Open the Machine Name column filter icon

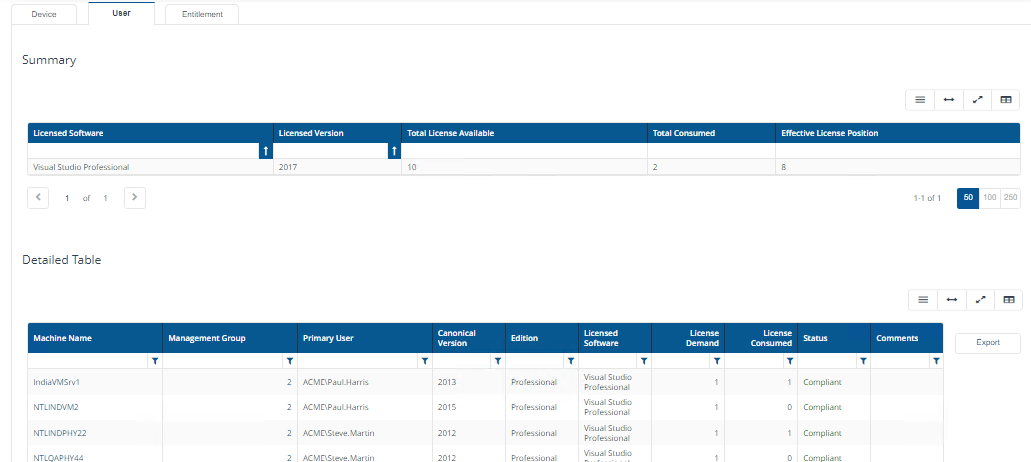point(155,361)
